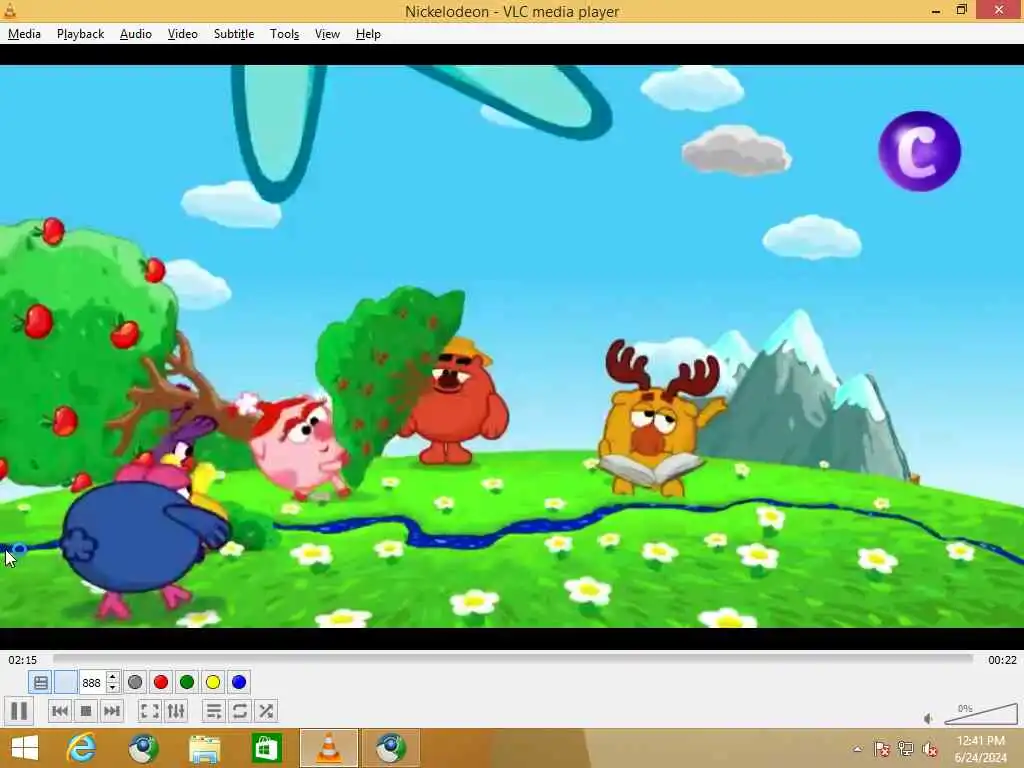The image size is (1024, 768).
Task: Select VLC cone taskbar button
Action: tap(328, 748)
